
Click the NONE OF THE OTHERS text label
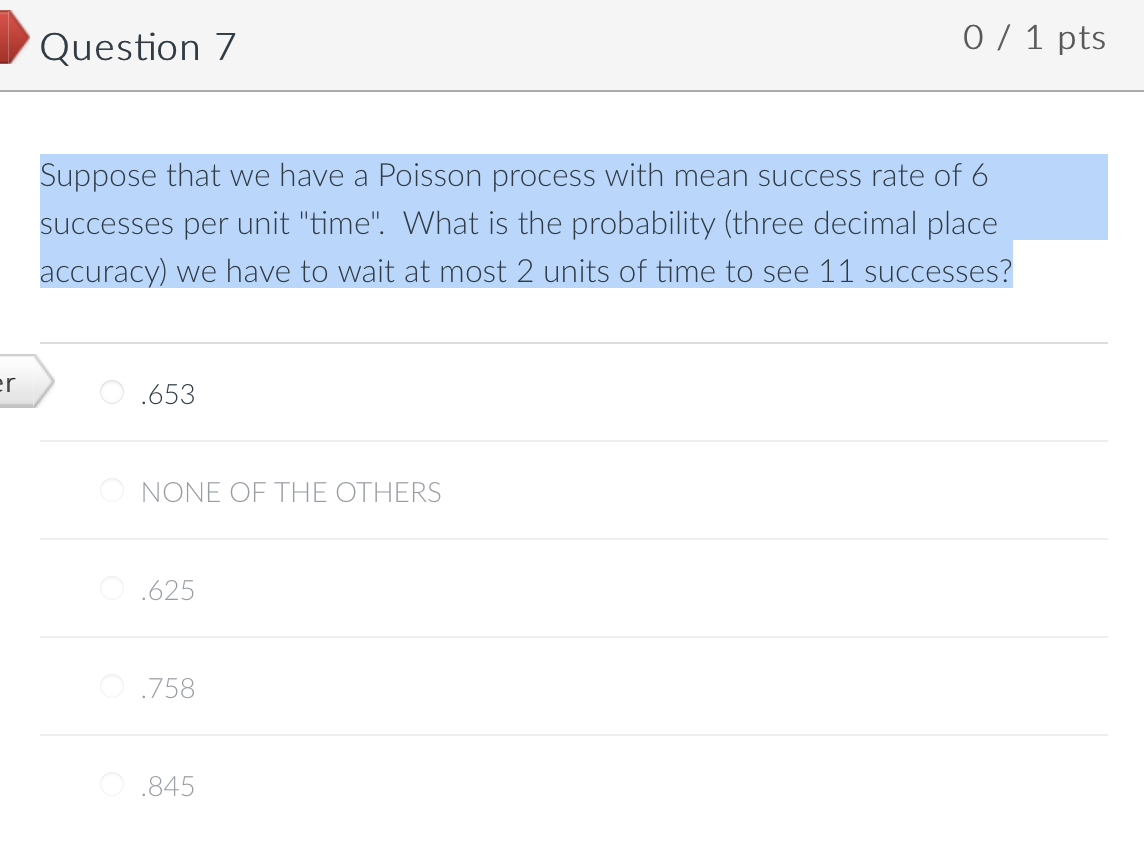click(290, 492)
